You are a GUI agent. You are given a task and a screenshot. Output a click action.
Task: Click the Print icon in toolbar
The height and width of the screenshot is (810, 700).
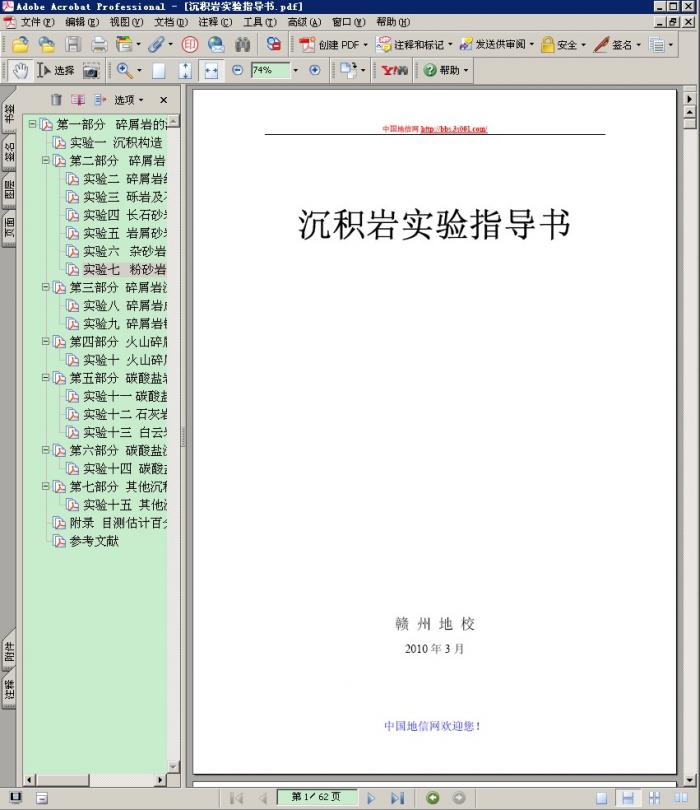pyautogui.click(x=99, y=45)
